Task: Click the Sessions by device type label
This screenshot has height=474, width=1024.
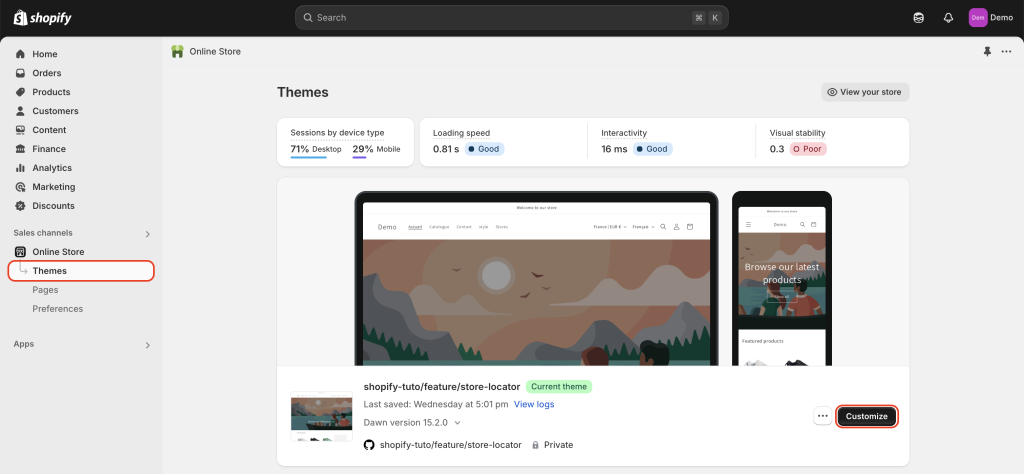Action: coord(337,133)
